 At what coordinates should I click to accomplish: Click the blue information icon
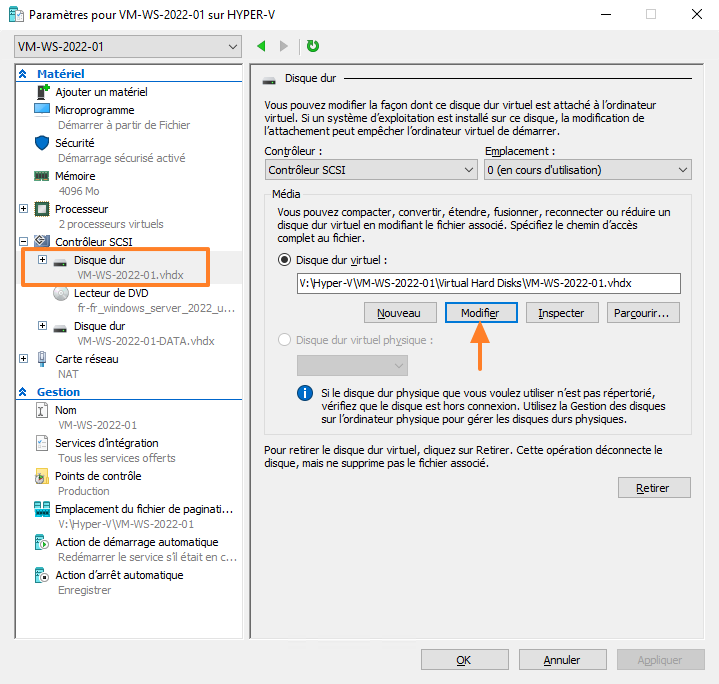[x=305, y=393]
